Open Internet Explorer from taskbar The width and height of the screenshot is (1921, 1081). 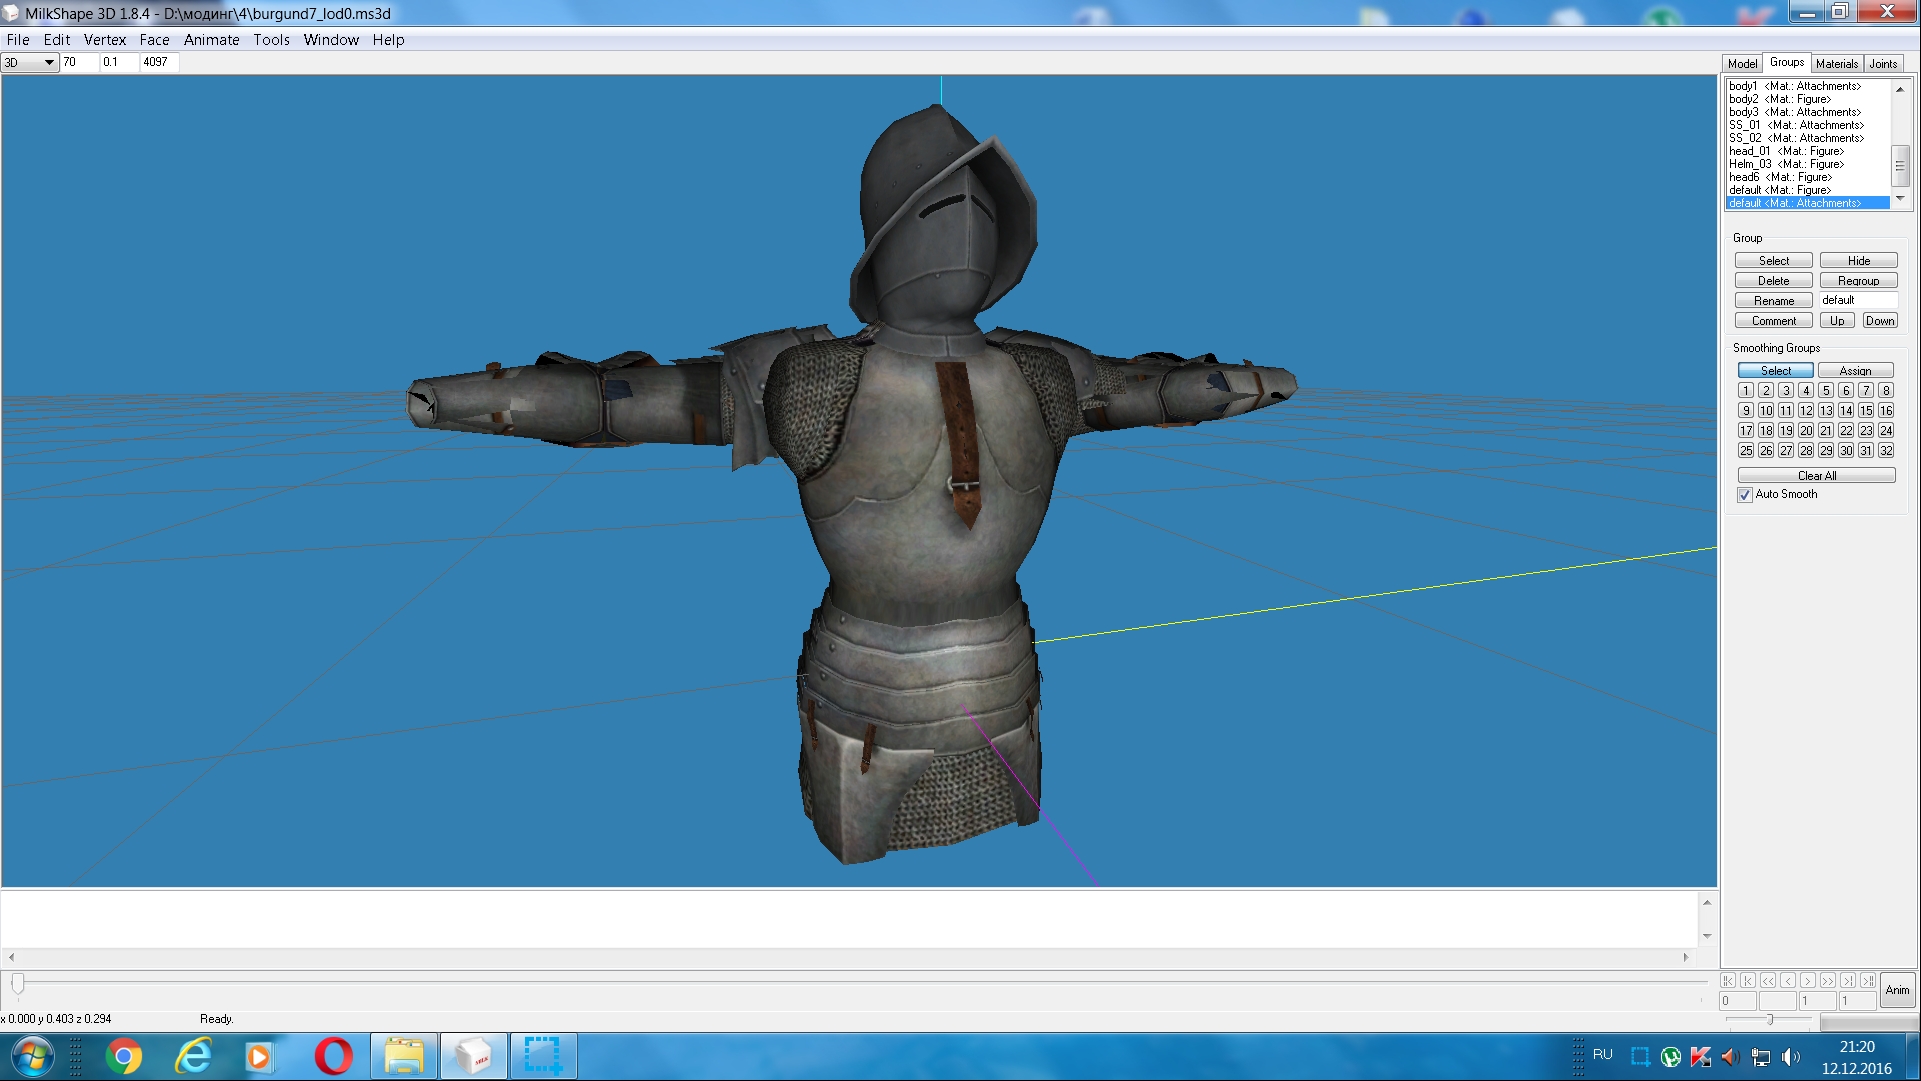194,1056
